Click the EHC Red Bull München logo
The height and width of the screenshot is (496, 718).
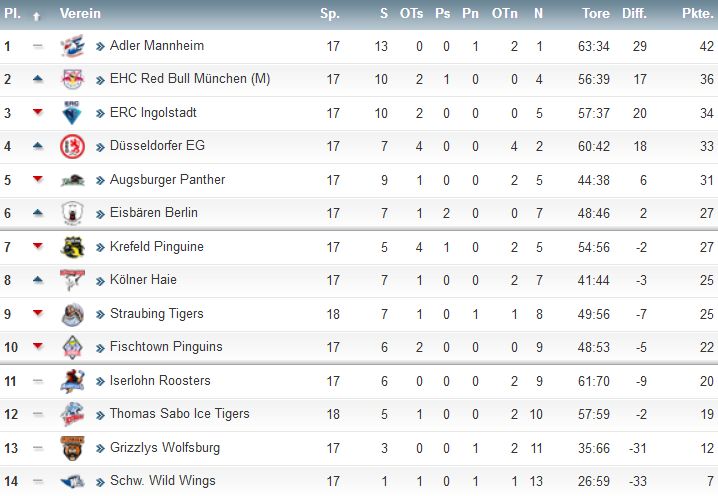point(72,79)
